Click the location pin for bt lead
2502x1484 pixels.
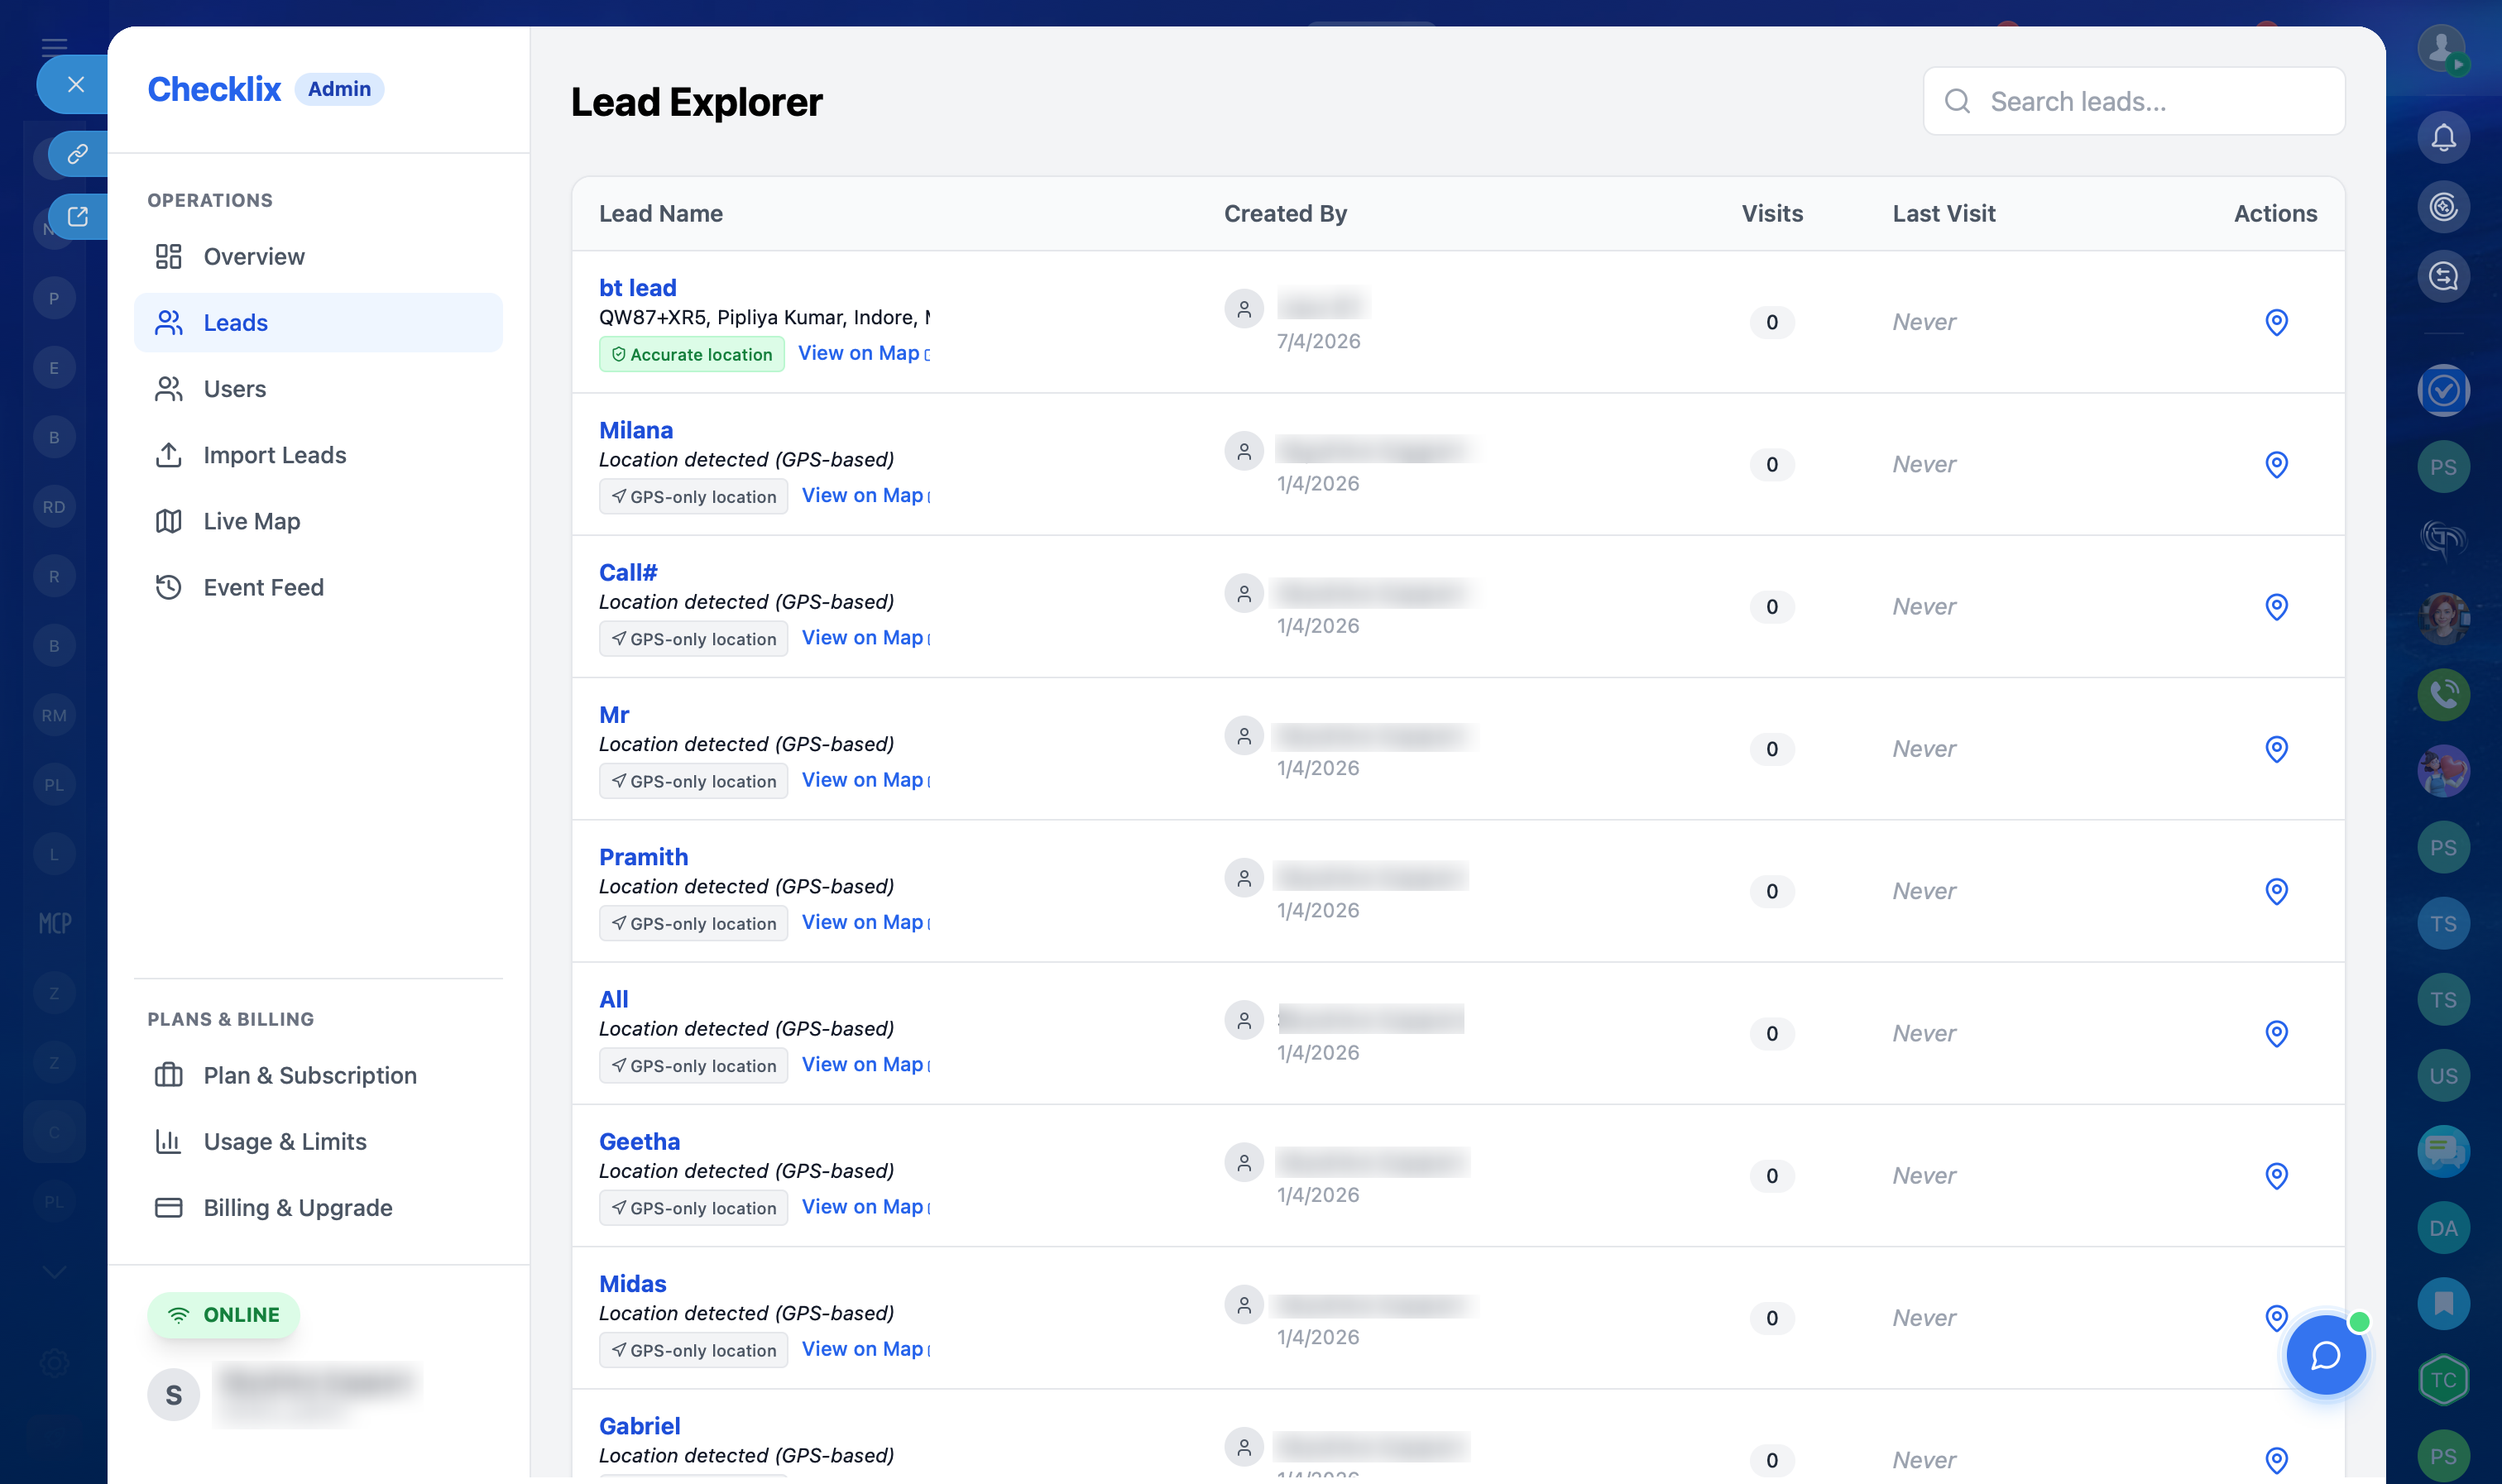click(2276, 322)
